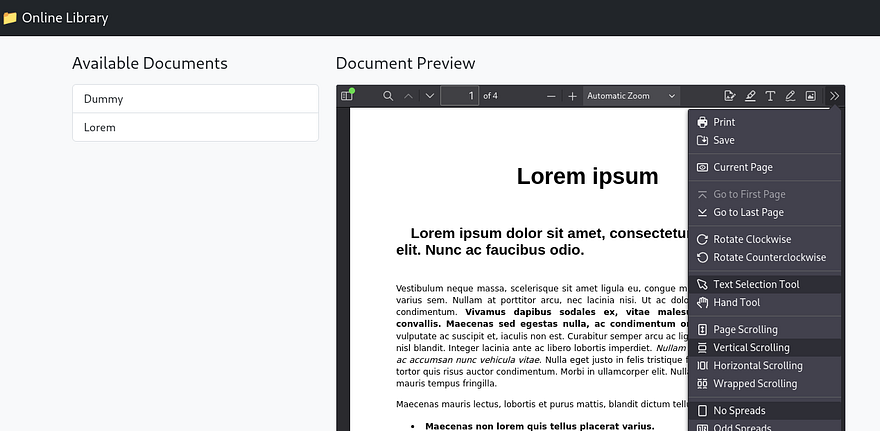Image resolution: width=880 pixels, height=431 pixels.
Task: Choose Rotate Clockwise in the menu
Action: (x=751, y=240)
